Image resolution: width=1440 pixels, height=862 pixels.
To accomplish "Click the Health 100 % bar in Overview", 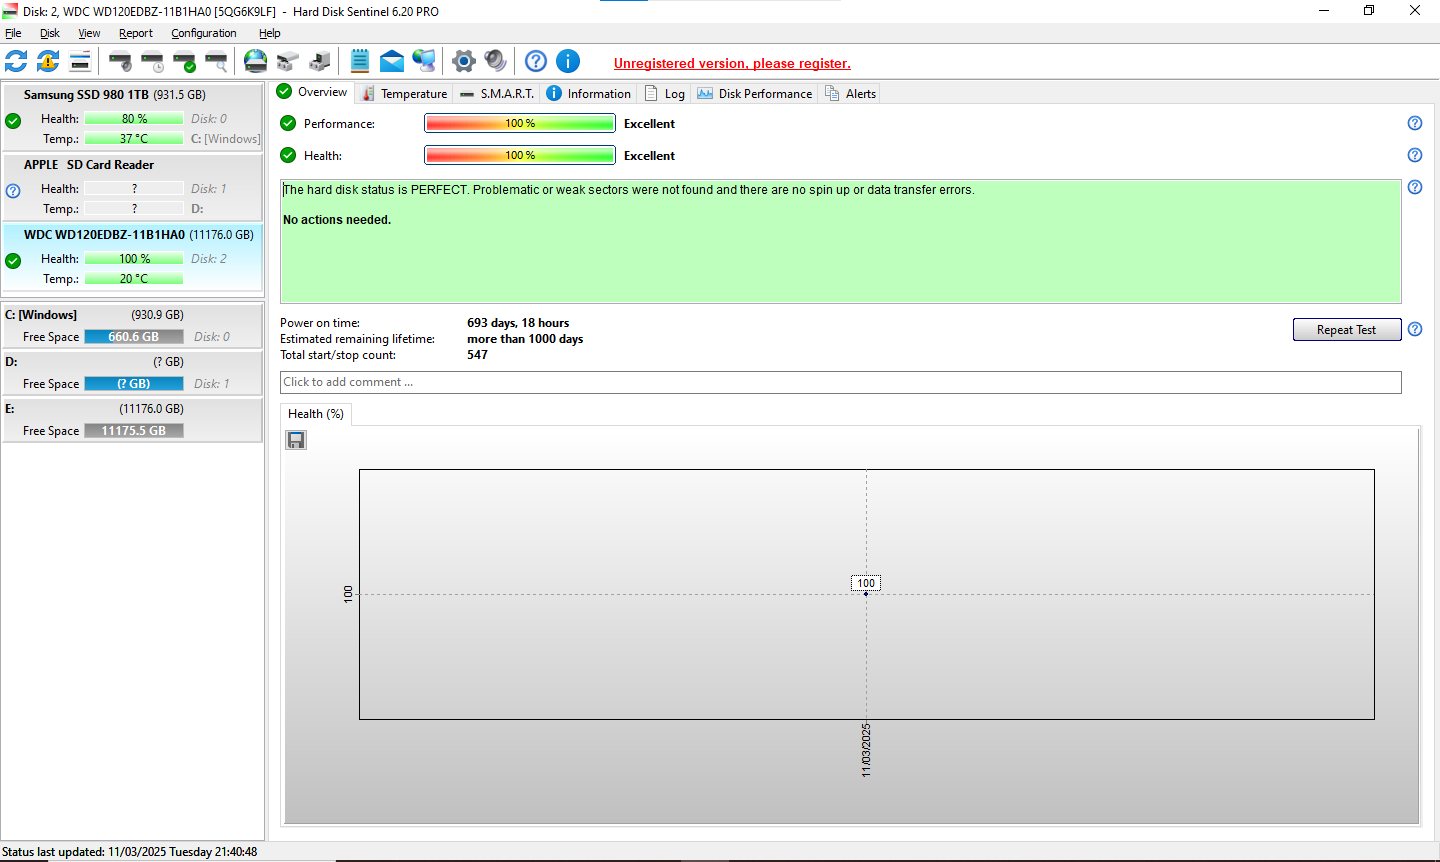I will click(520, 155).
